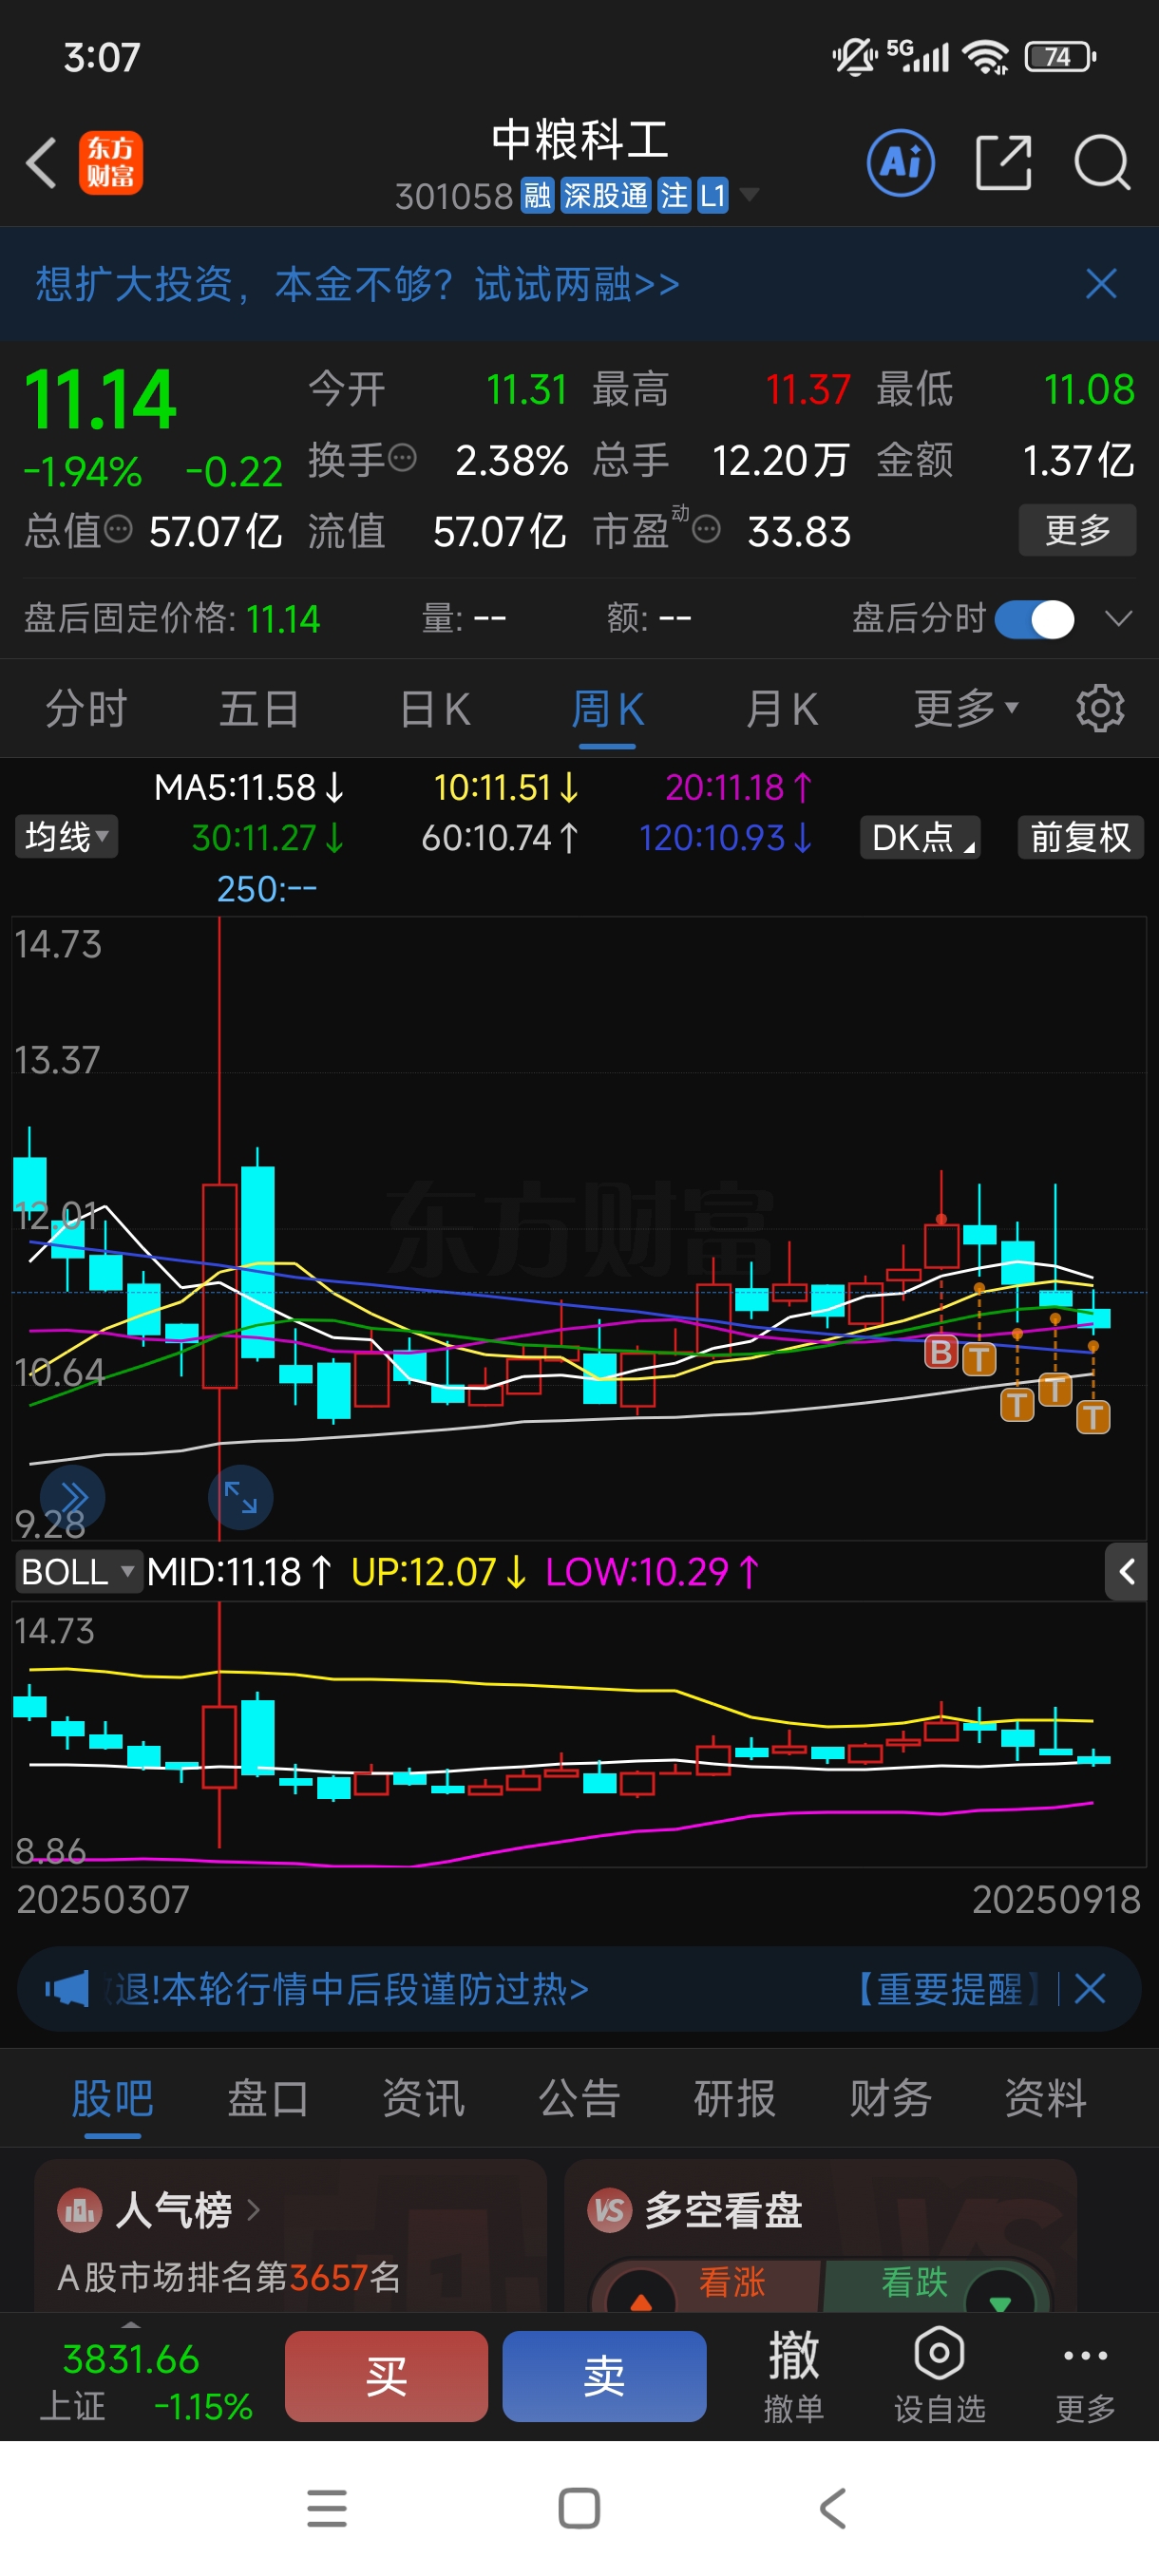Expand the 人气榜 chevron
This screenshot has width=1159, height=2576.
click(253, 2210)
